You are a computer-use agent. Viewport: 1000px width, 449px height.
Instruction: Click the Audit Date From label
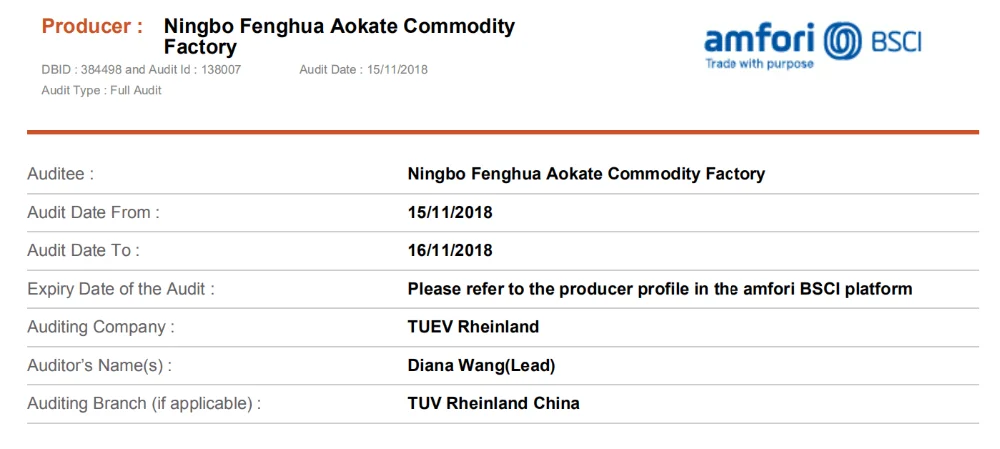[x=93, y=212]
